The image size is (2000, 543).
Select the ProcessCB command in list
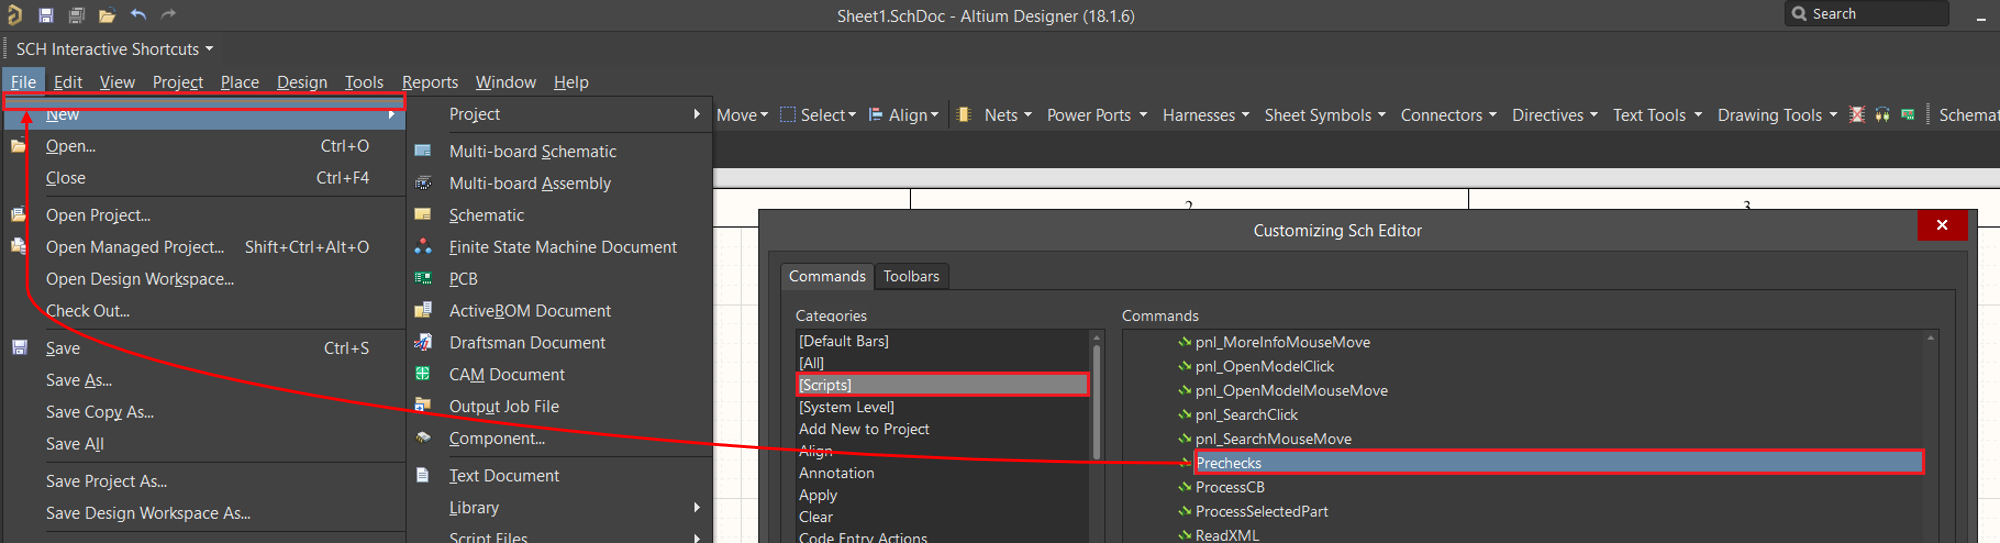[x=1230, y=487]
